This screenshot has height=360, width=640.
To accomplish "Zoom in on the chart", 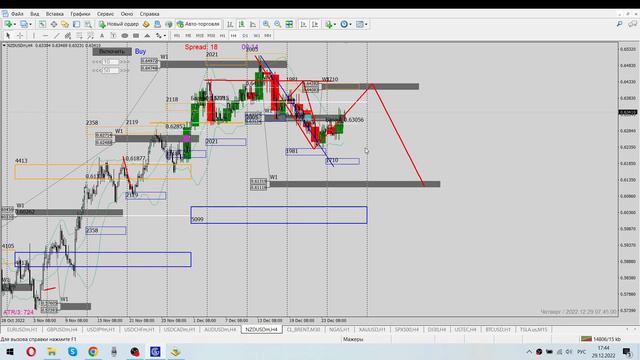I will pyautogui.click(x=266, y=24).
